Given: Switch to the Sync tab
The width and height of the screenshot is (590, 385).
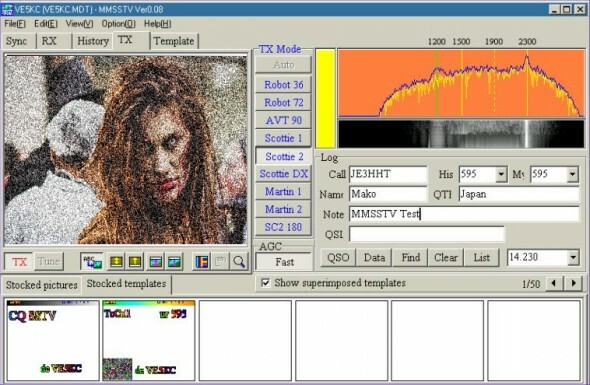Looking at the screenshot, I should (x=17, y=41).
